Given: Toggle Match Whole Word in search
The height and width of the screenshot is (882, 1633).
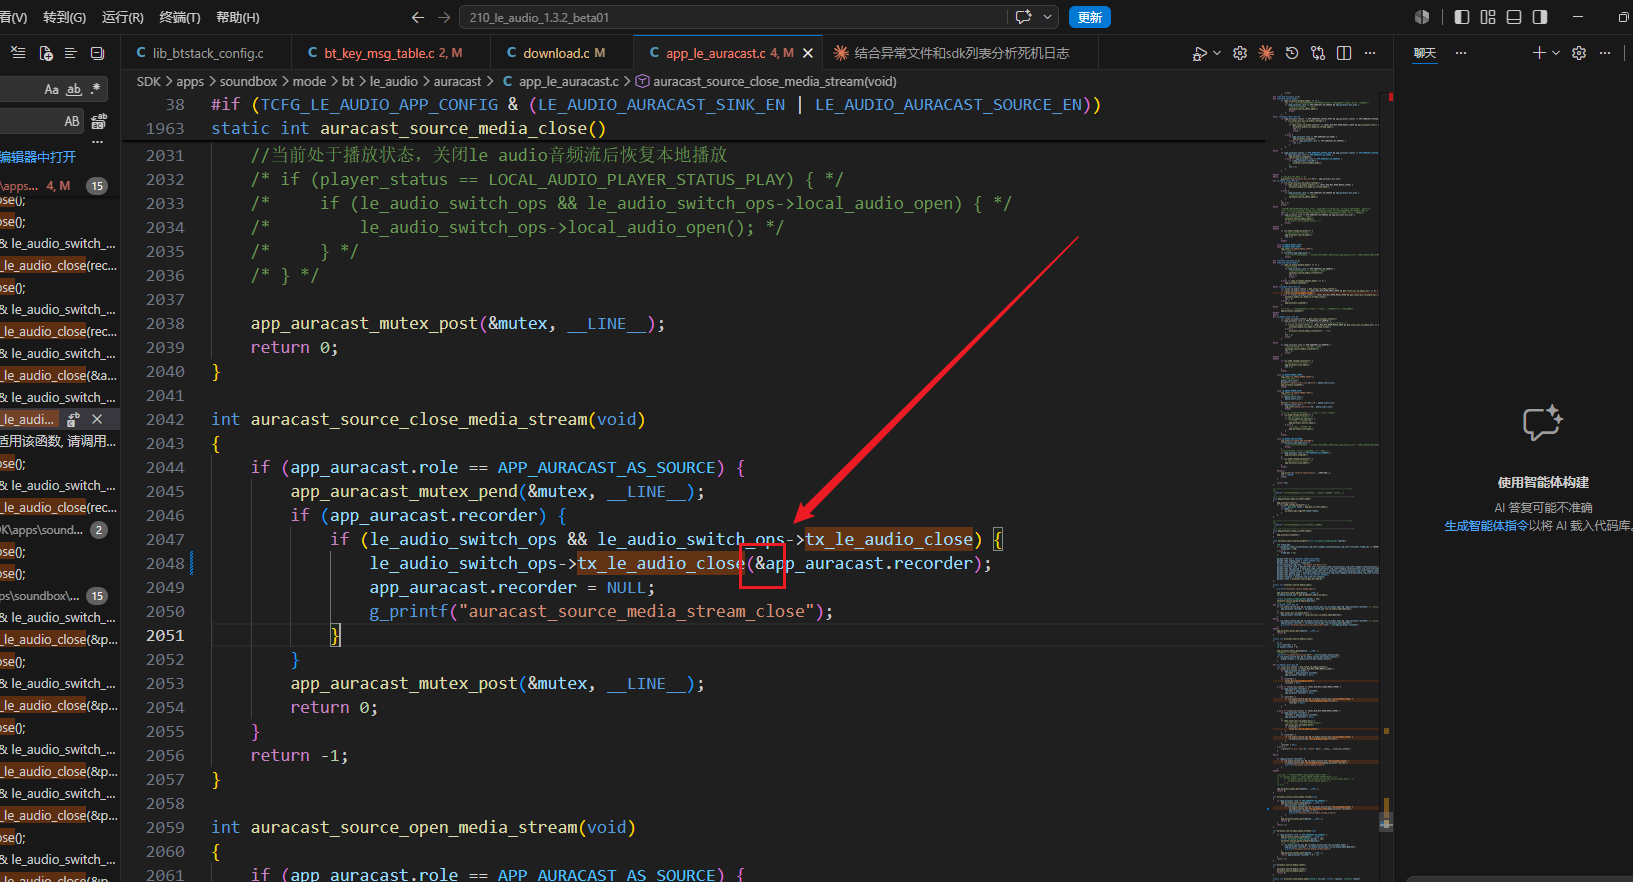Looking at the screenshot, I should 74,89.
